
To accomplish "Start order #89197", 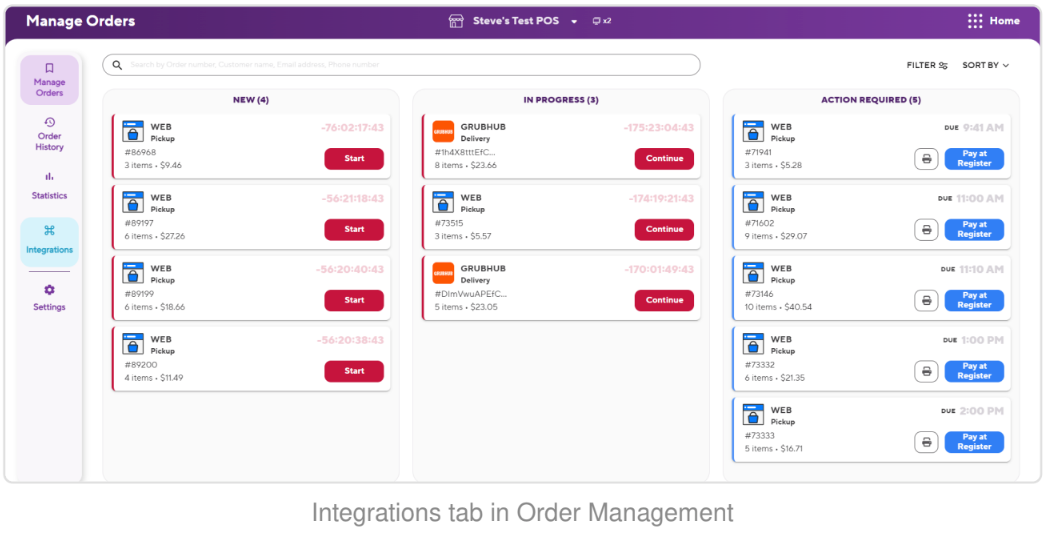I will click(x=354, y=230).
